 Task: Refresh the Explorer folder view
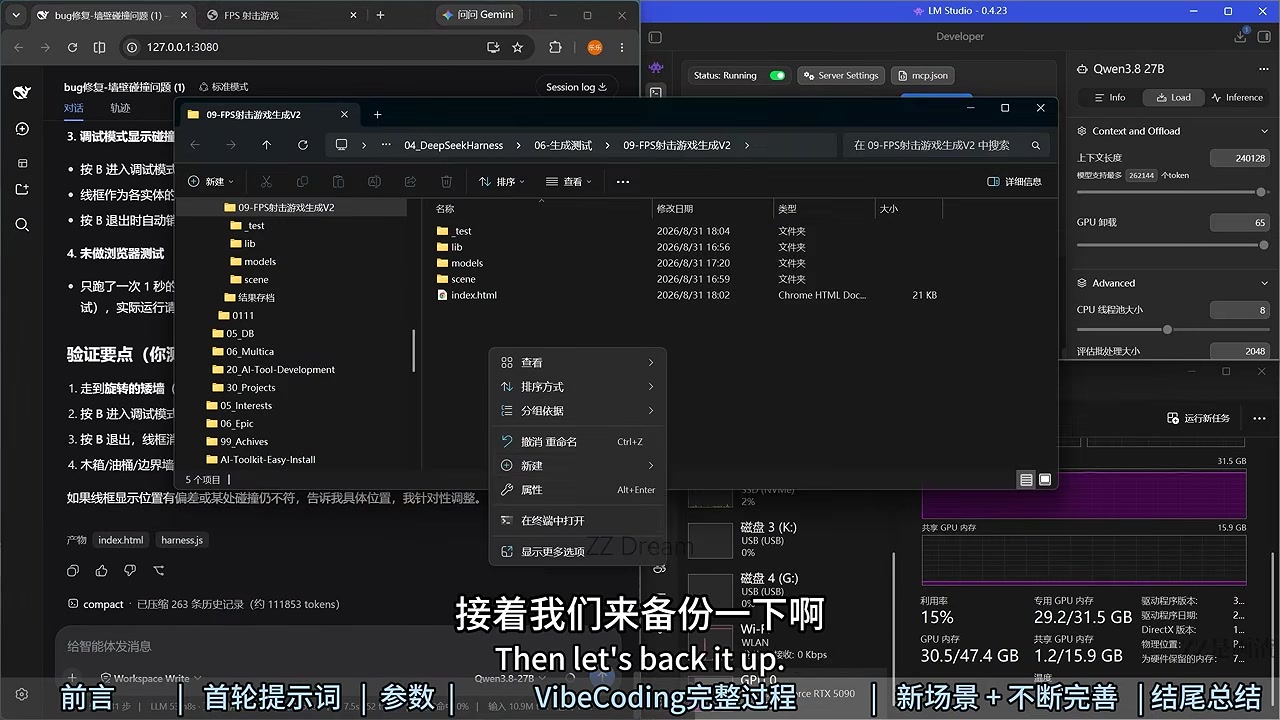(302, 145)
